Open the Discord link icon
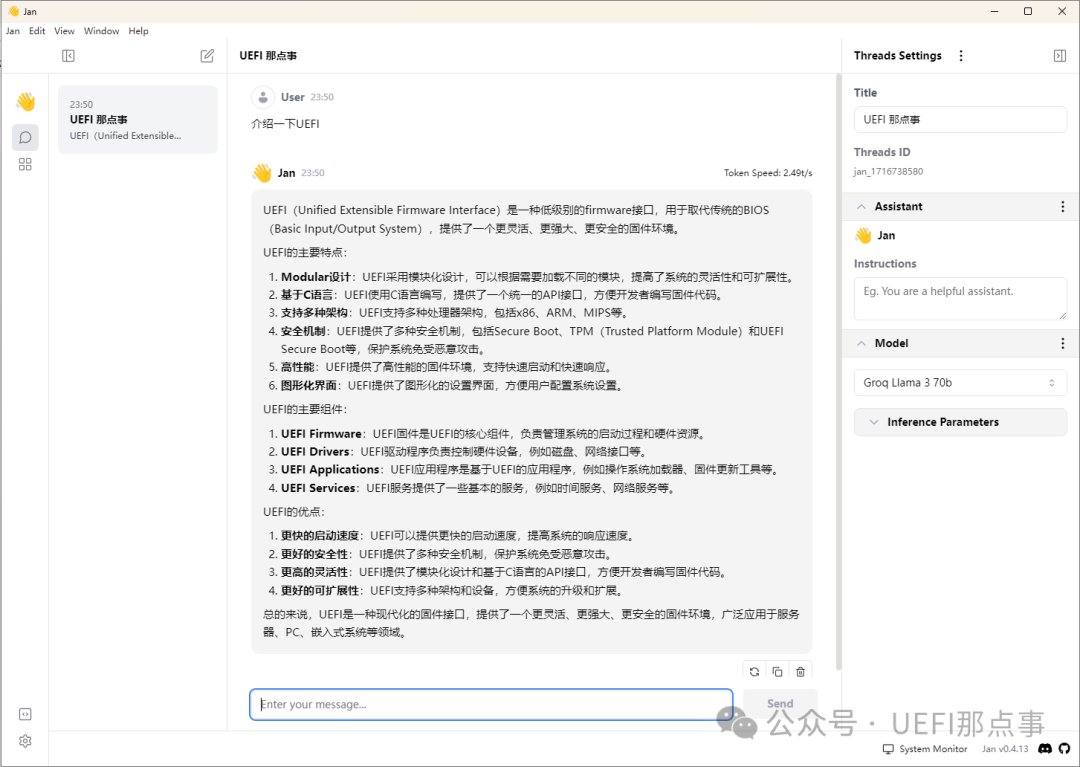 [1045, 748]
